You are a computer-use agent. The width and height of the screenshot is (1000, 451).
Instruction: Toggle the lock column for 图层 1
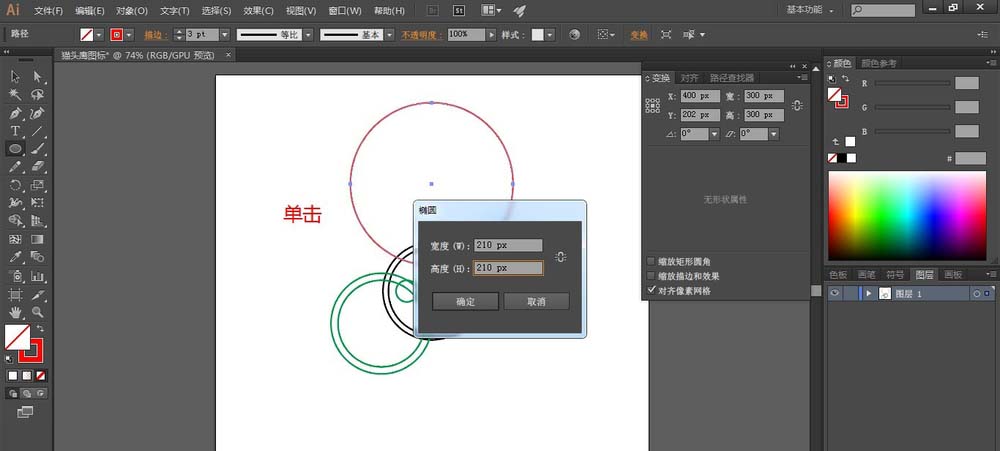click(x=850, y=293)
